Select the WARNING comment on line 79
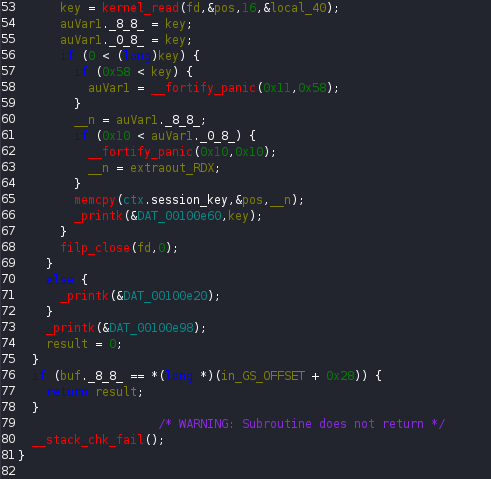 302,424
